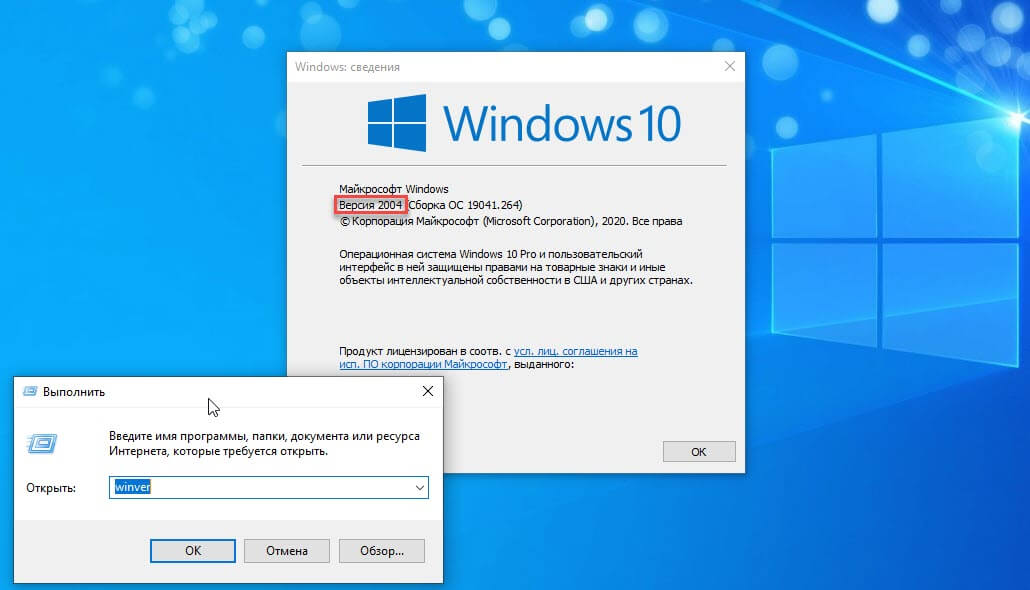The width and height of the screenshot is (1030, 590).
Task: Close the Windows: сведения window
Action: coord(729,66)
